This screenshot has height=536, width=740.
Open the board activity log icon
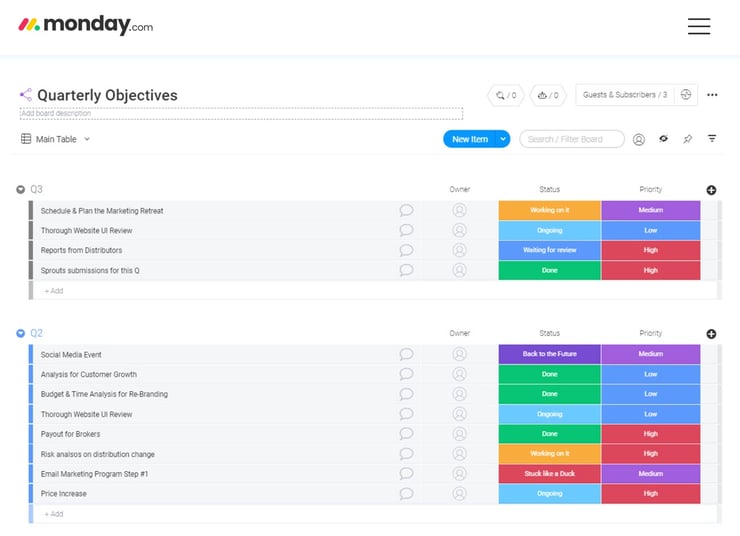tap(686, 95)
